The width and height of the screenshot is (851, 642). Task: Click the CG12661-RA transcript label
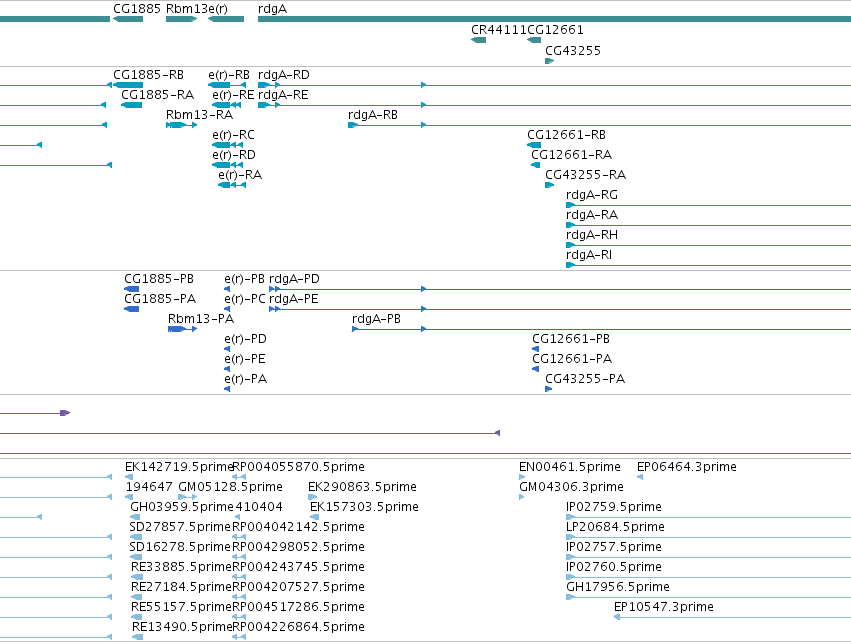click(x=571, y=155)
